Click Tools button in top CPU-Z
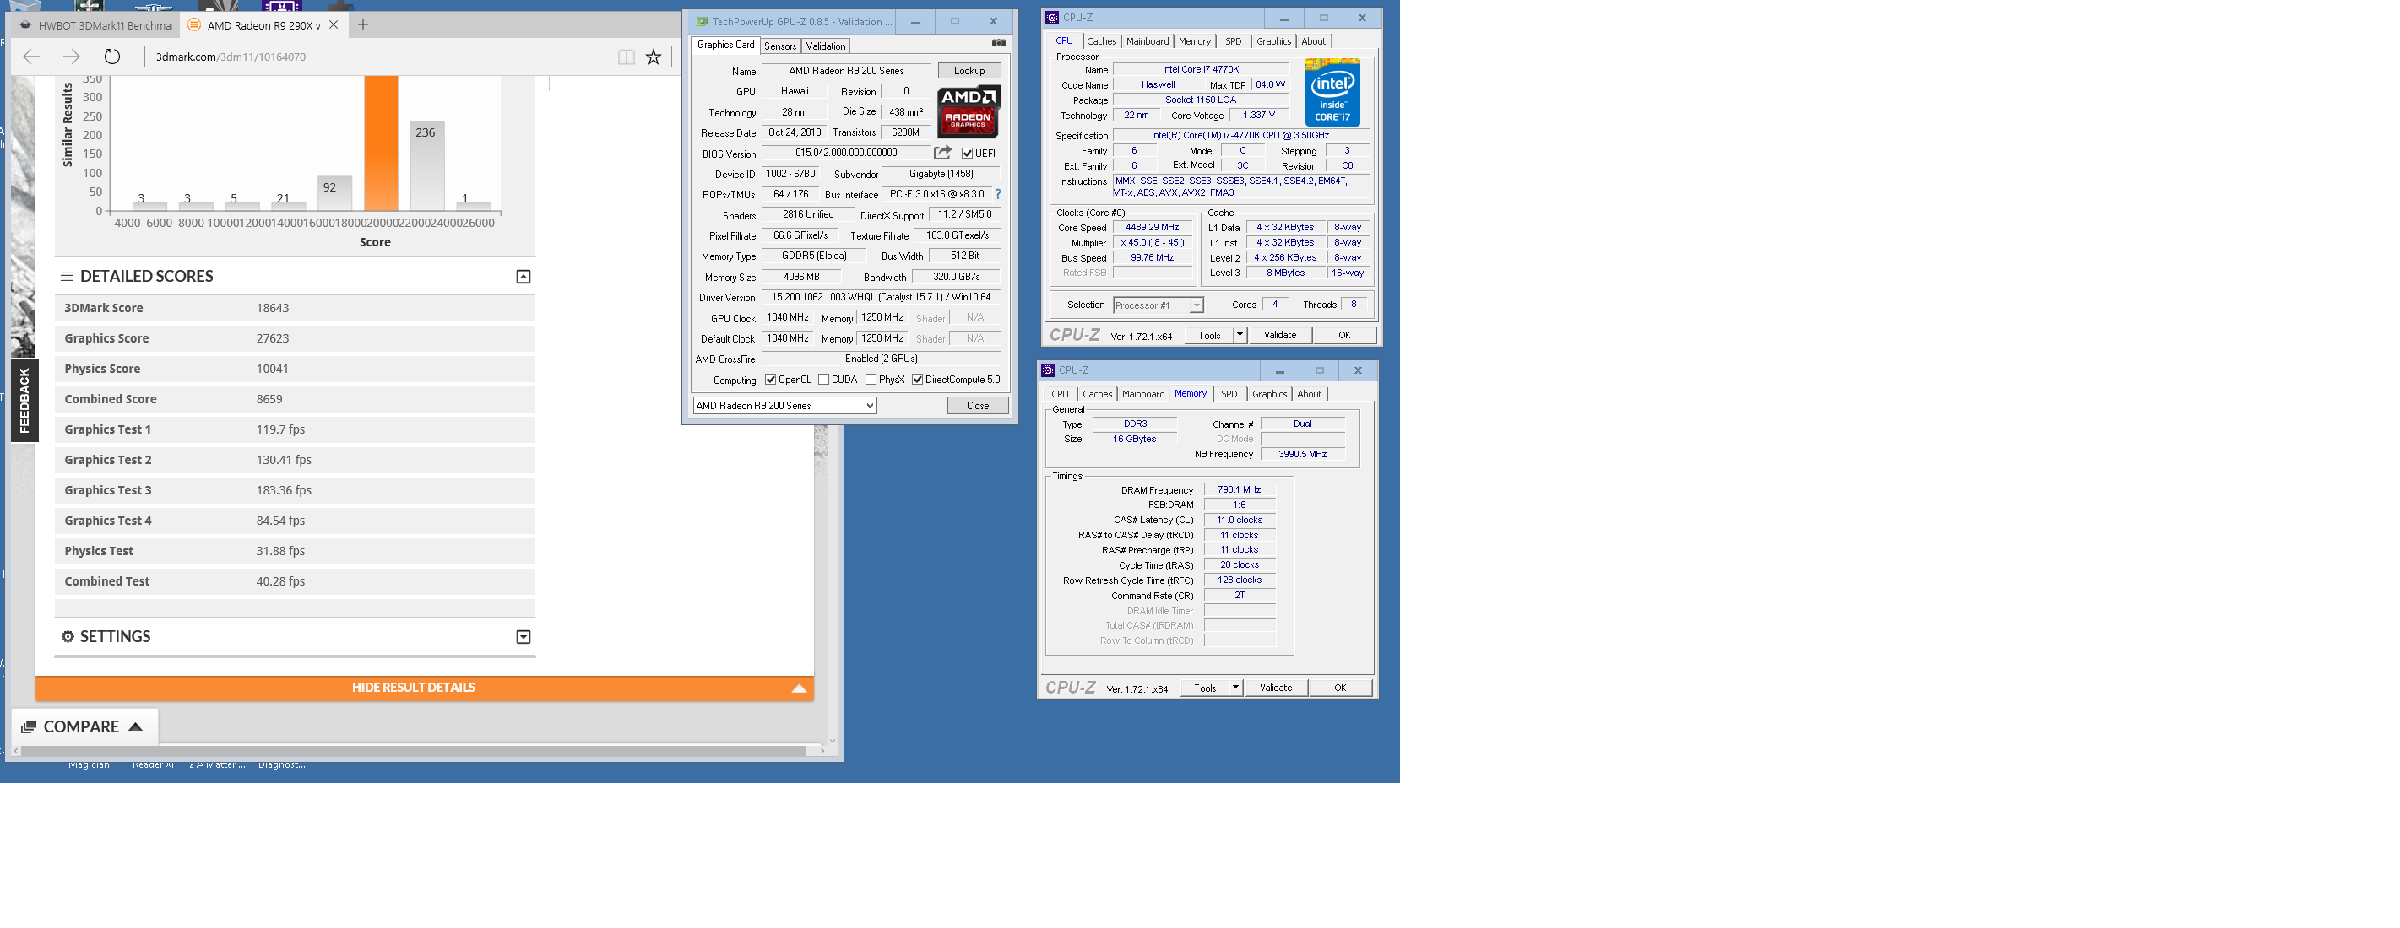 [1210, 335]
